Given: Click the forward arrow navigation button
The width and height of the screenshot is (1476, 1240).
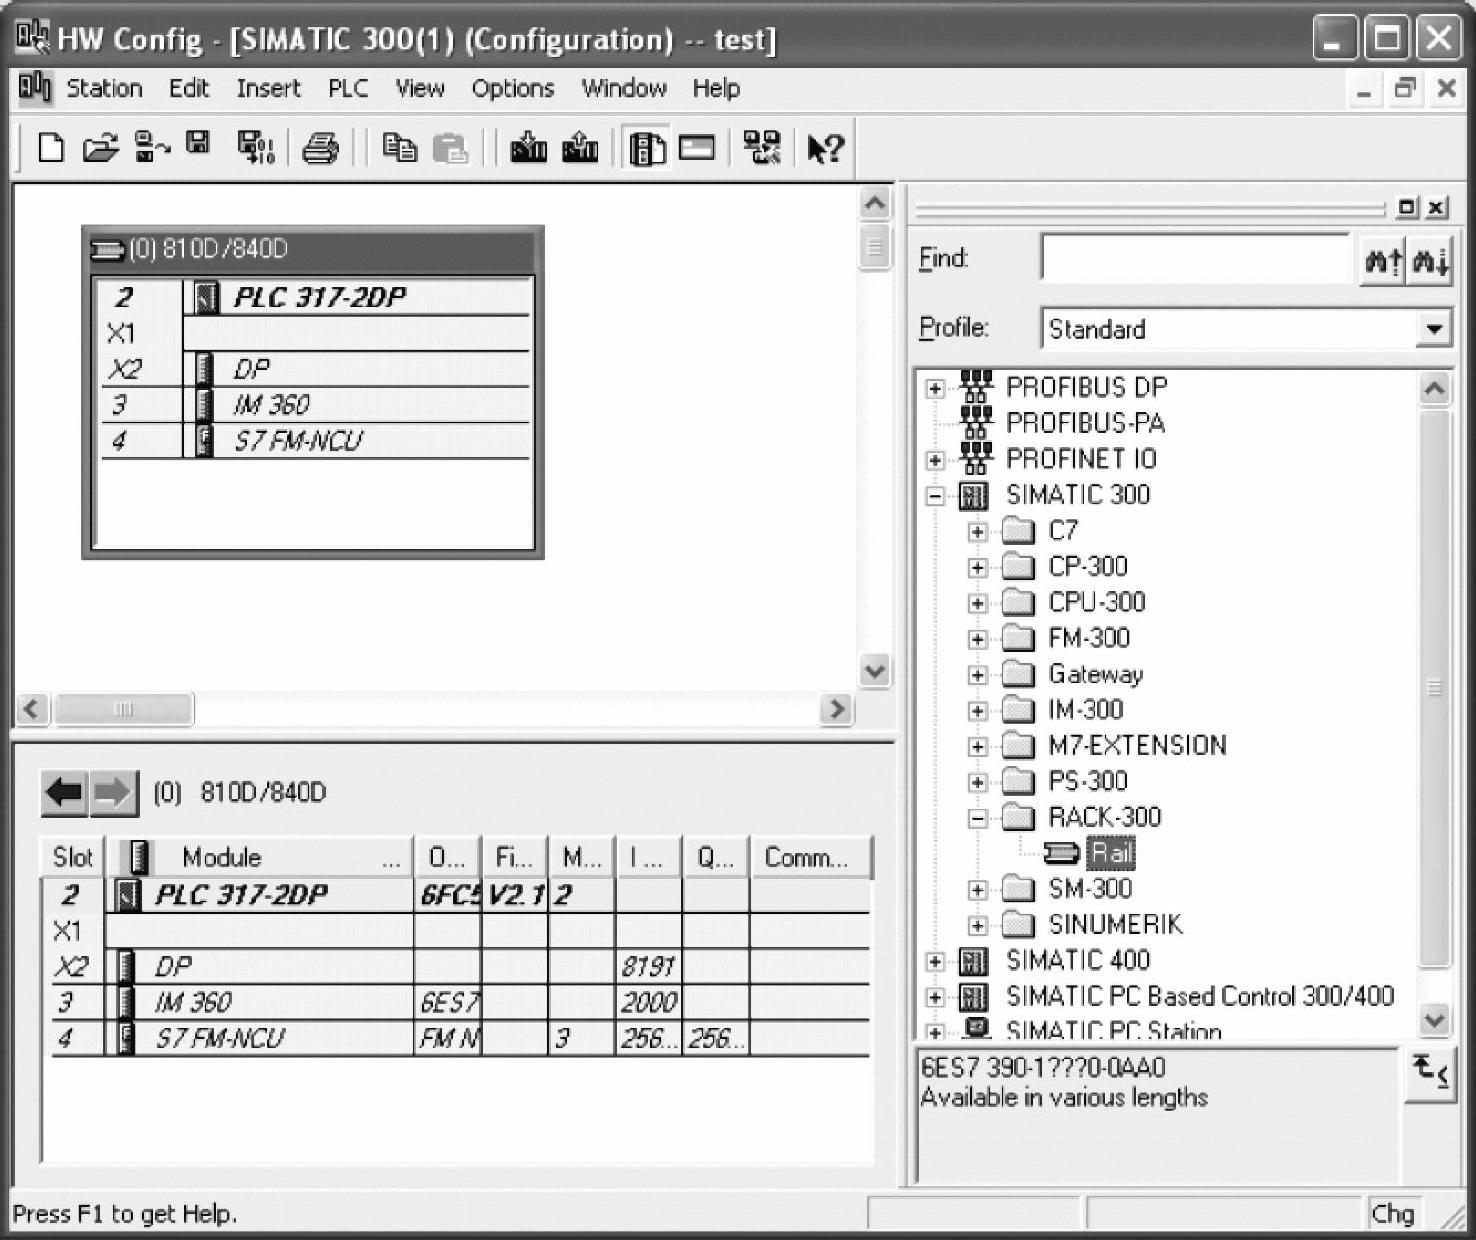Looking at the screenshot, I should 113,793.
